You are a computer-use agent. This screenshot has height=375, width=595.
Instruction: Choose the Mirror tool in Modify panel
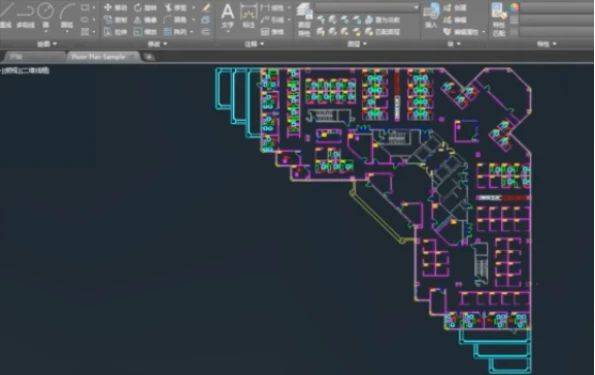click(145, 20)
